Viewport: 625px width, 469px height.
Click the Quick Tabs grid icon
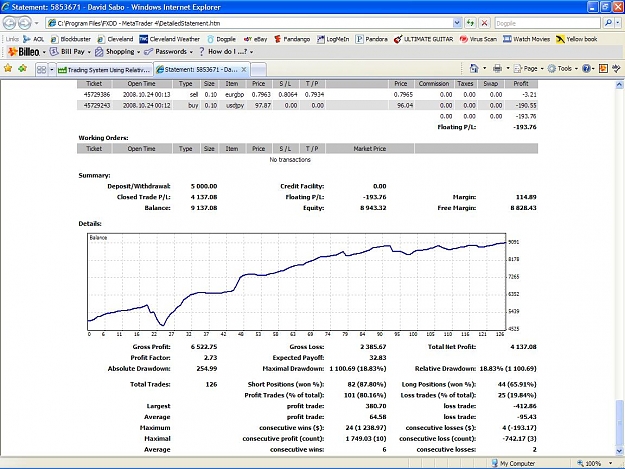[41, 70]
